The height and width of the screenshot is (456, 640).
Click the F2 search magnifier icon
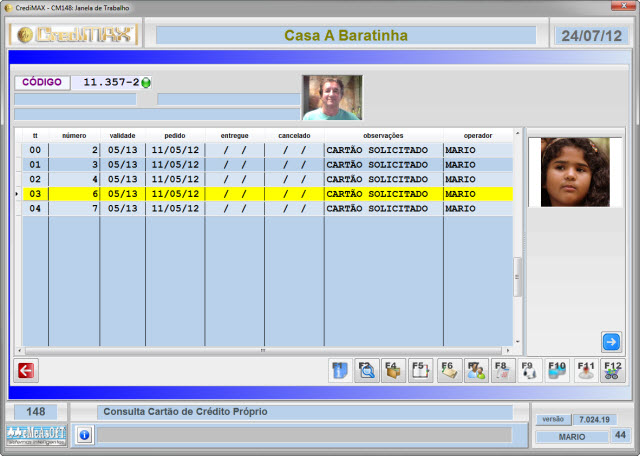[x=367, y=370]
